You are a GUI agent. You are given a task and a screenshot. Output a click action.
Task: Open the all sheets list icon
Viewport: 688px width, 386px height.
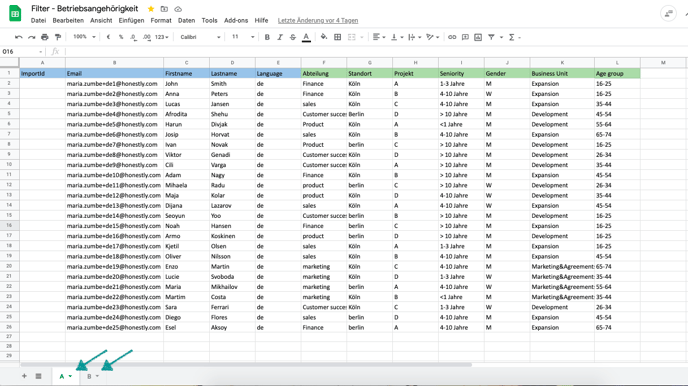pyautogui.click(x=39, y=376)
